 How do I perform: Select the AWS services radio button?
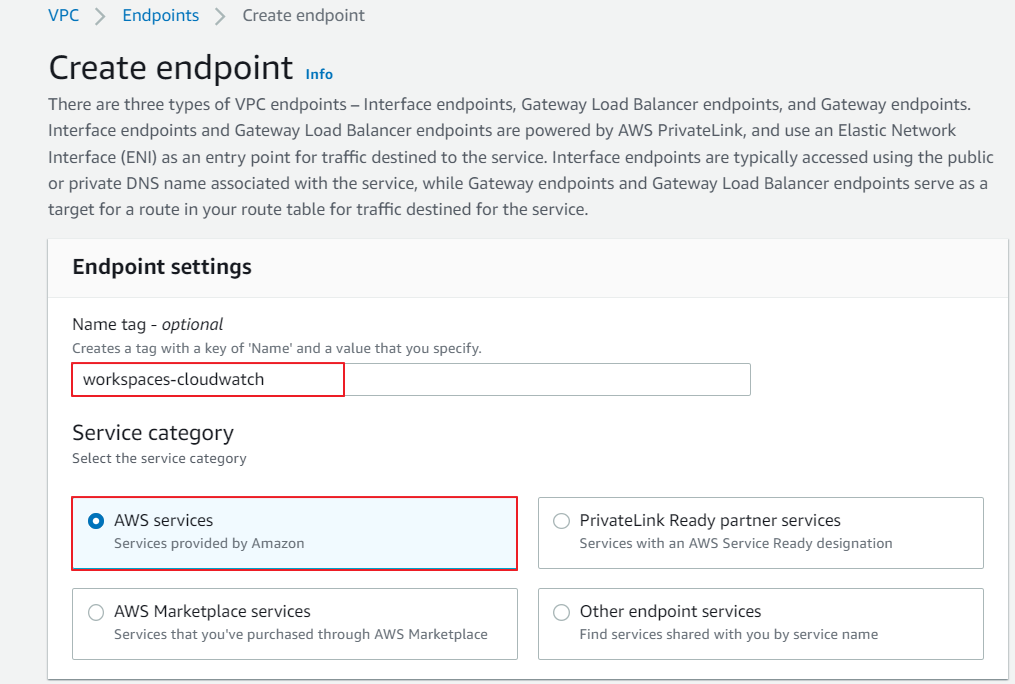[96, 521]
